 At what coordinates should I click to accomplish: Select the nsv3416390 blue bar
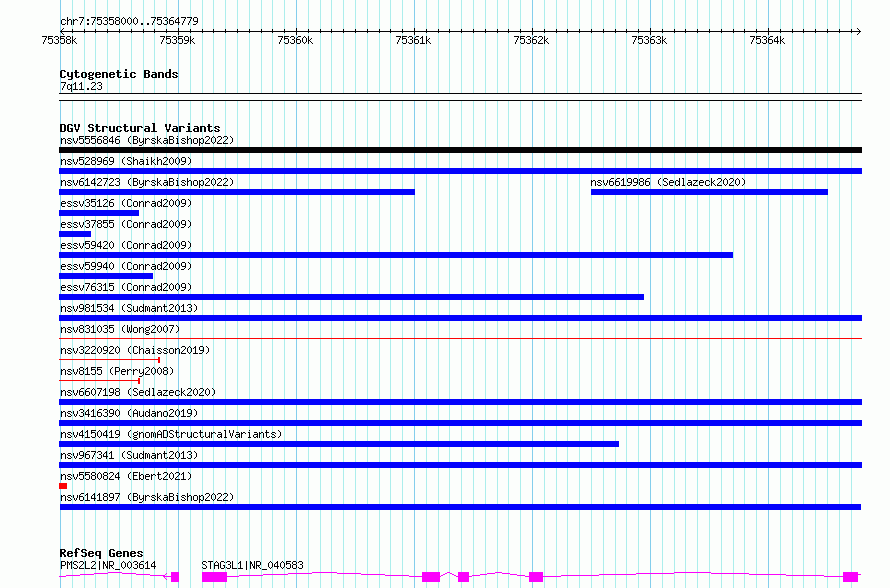pyautogui.click(x=460, y=423)
